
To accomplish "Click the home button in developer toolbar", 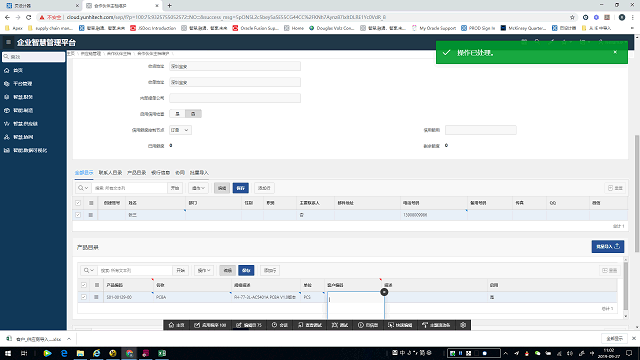I will click(177, 325).
